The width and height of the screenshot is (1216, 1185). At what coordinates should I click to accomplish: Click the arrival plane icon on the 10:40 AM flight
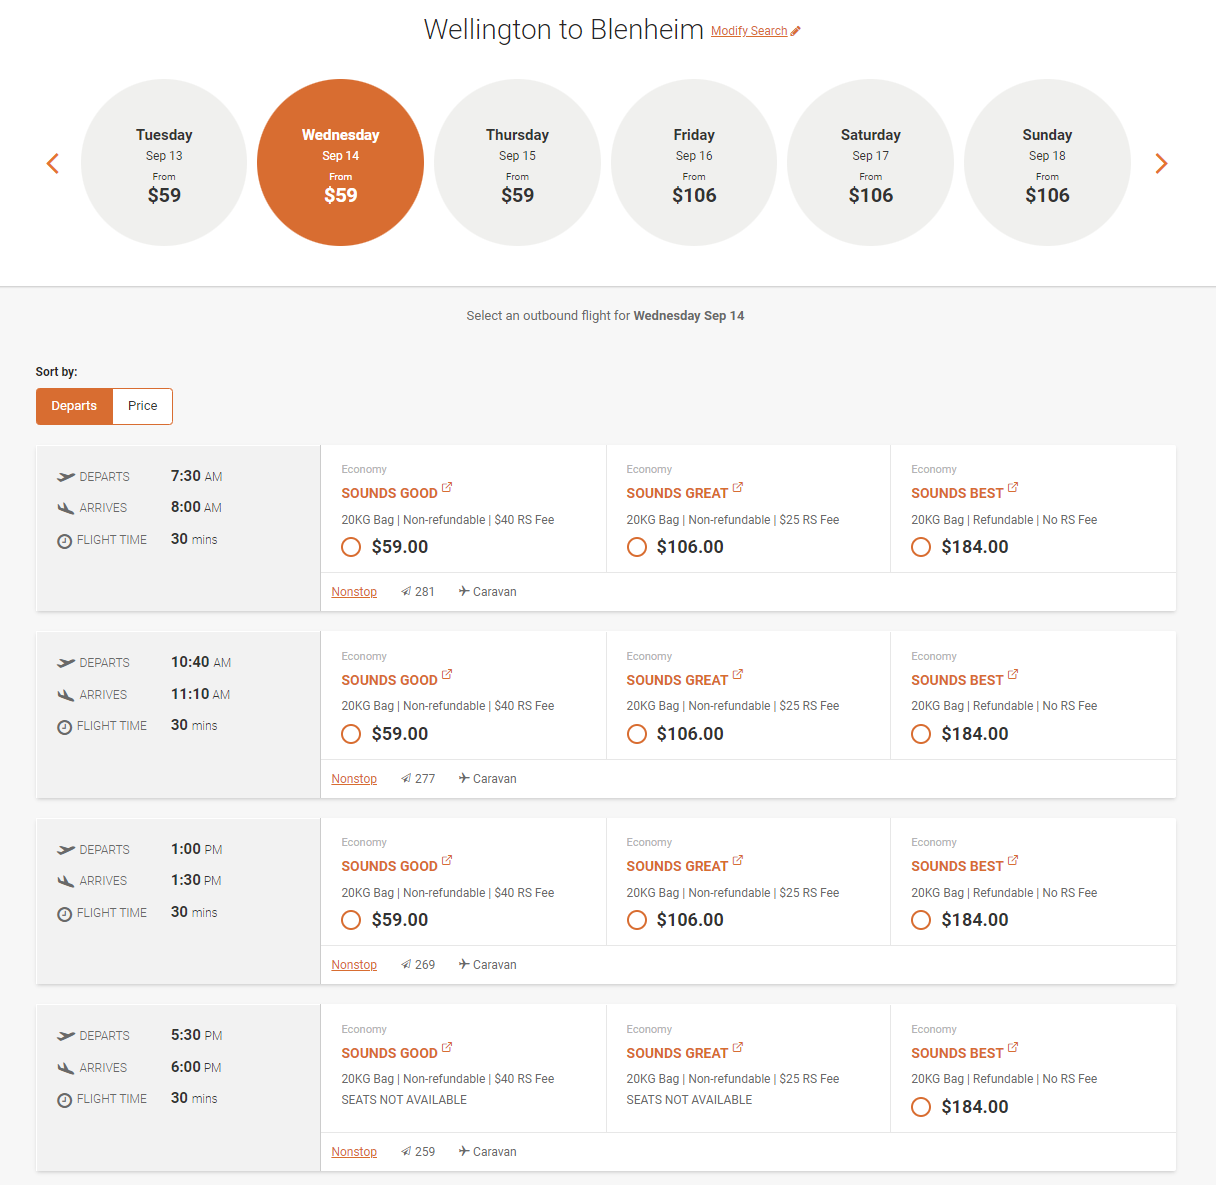64,694
